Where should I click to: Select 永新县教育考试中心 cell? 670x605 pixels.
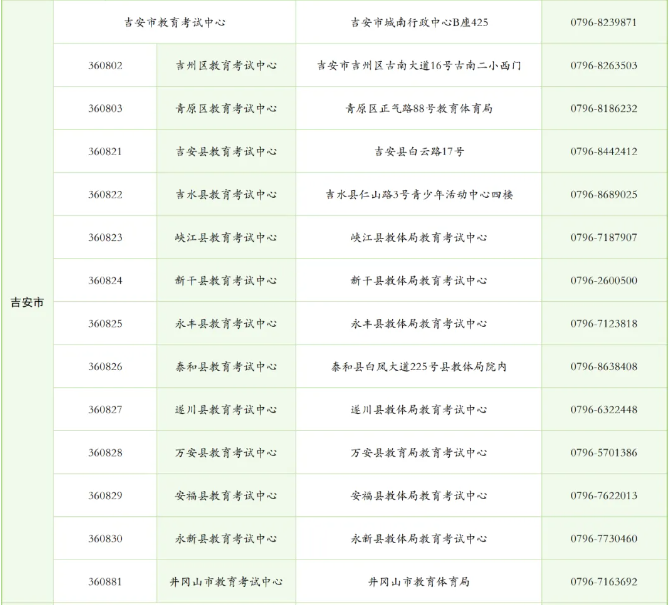tap(226, 538)
